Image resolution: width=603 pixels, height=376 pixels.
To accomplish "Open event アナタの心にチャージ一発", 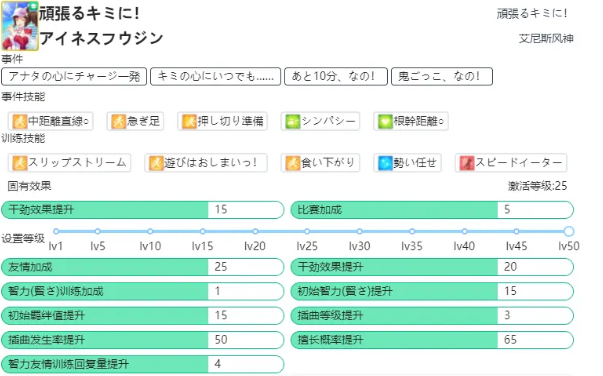I will pyautogui.click(x=74, y=77).
